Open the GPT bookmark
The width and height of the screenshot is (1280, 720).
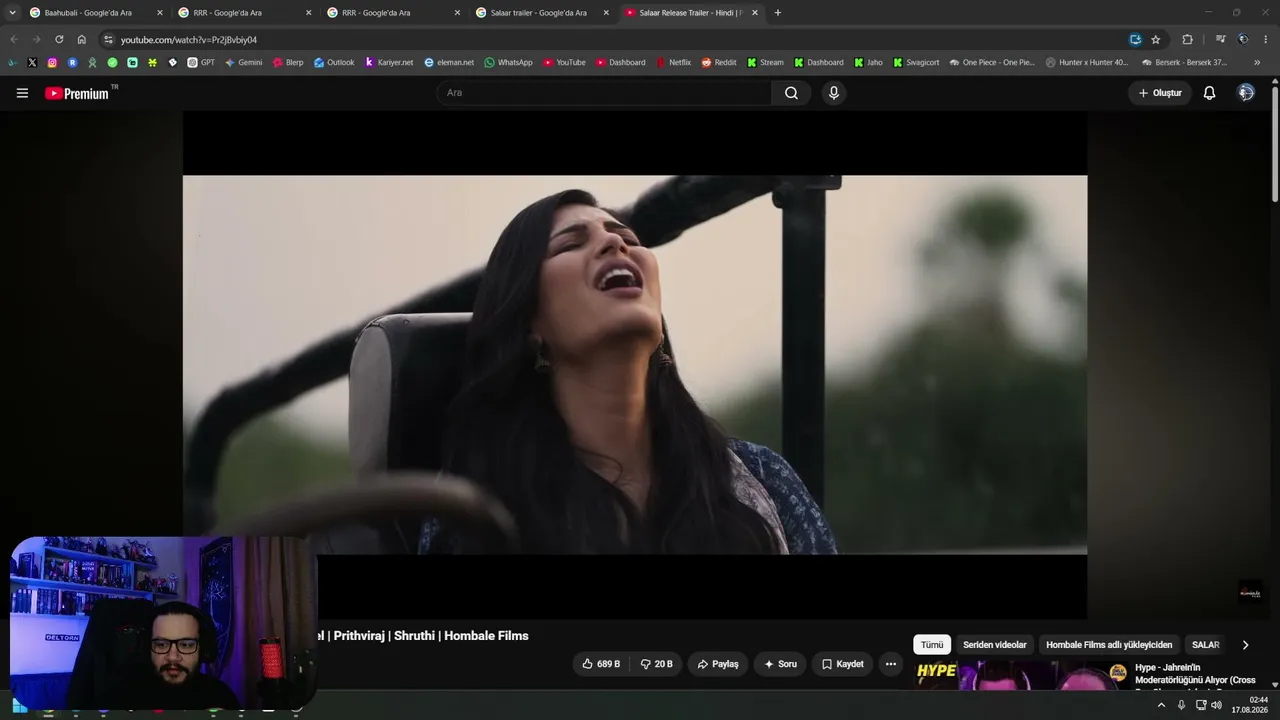point(200,62)
